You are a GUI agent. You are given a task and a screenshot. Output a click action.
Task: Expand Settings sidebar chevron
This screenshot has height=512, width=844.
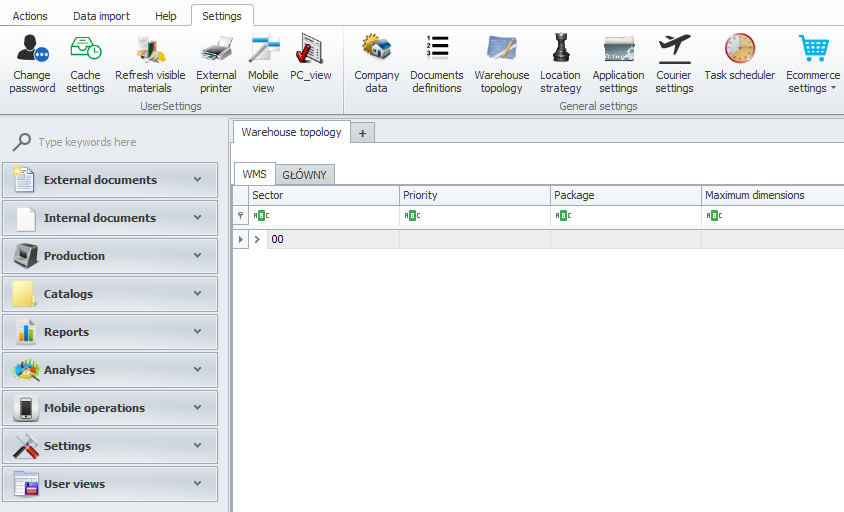pos(198,445)
